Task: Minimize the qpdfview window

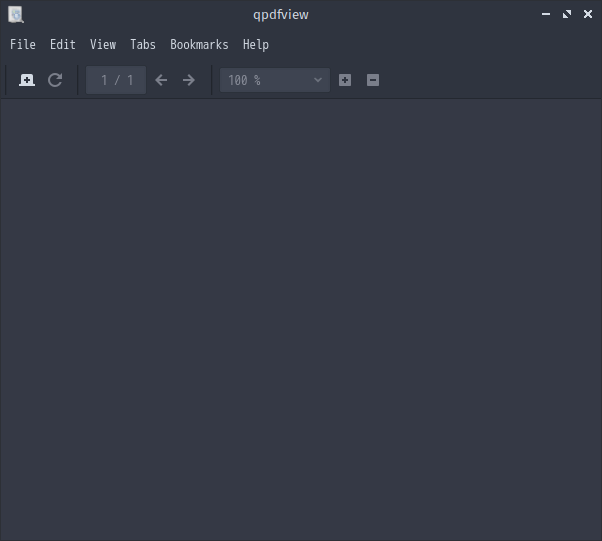Action: point(546,14)
